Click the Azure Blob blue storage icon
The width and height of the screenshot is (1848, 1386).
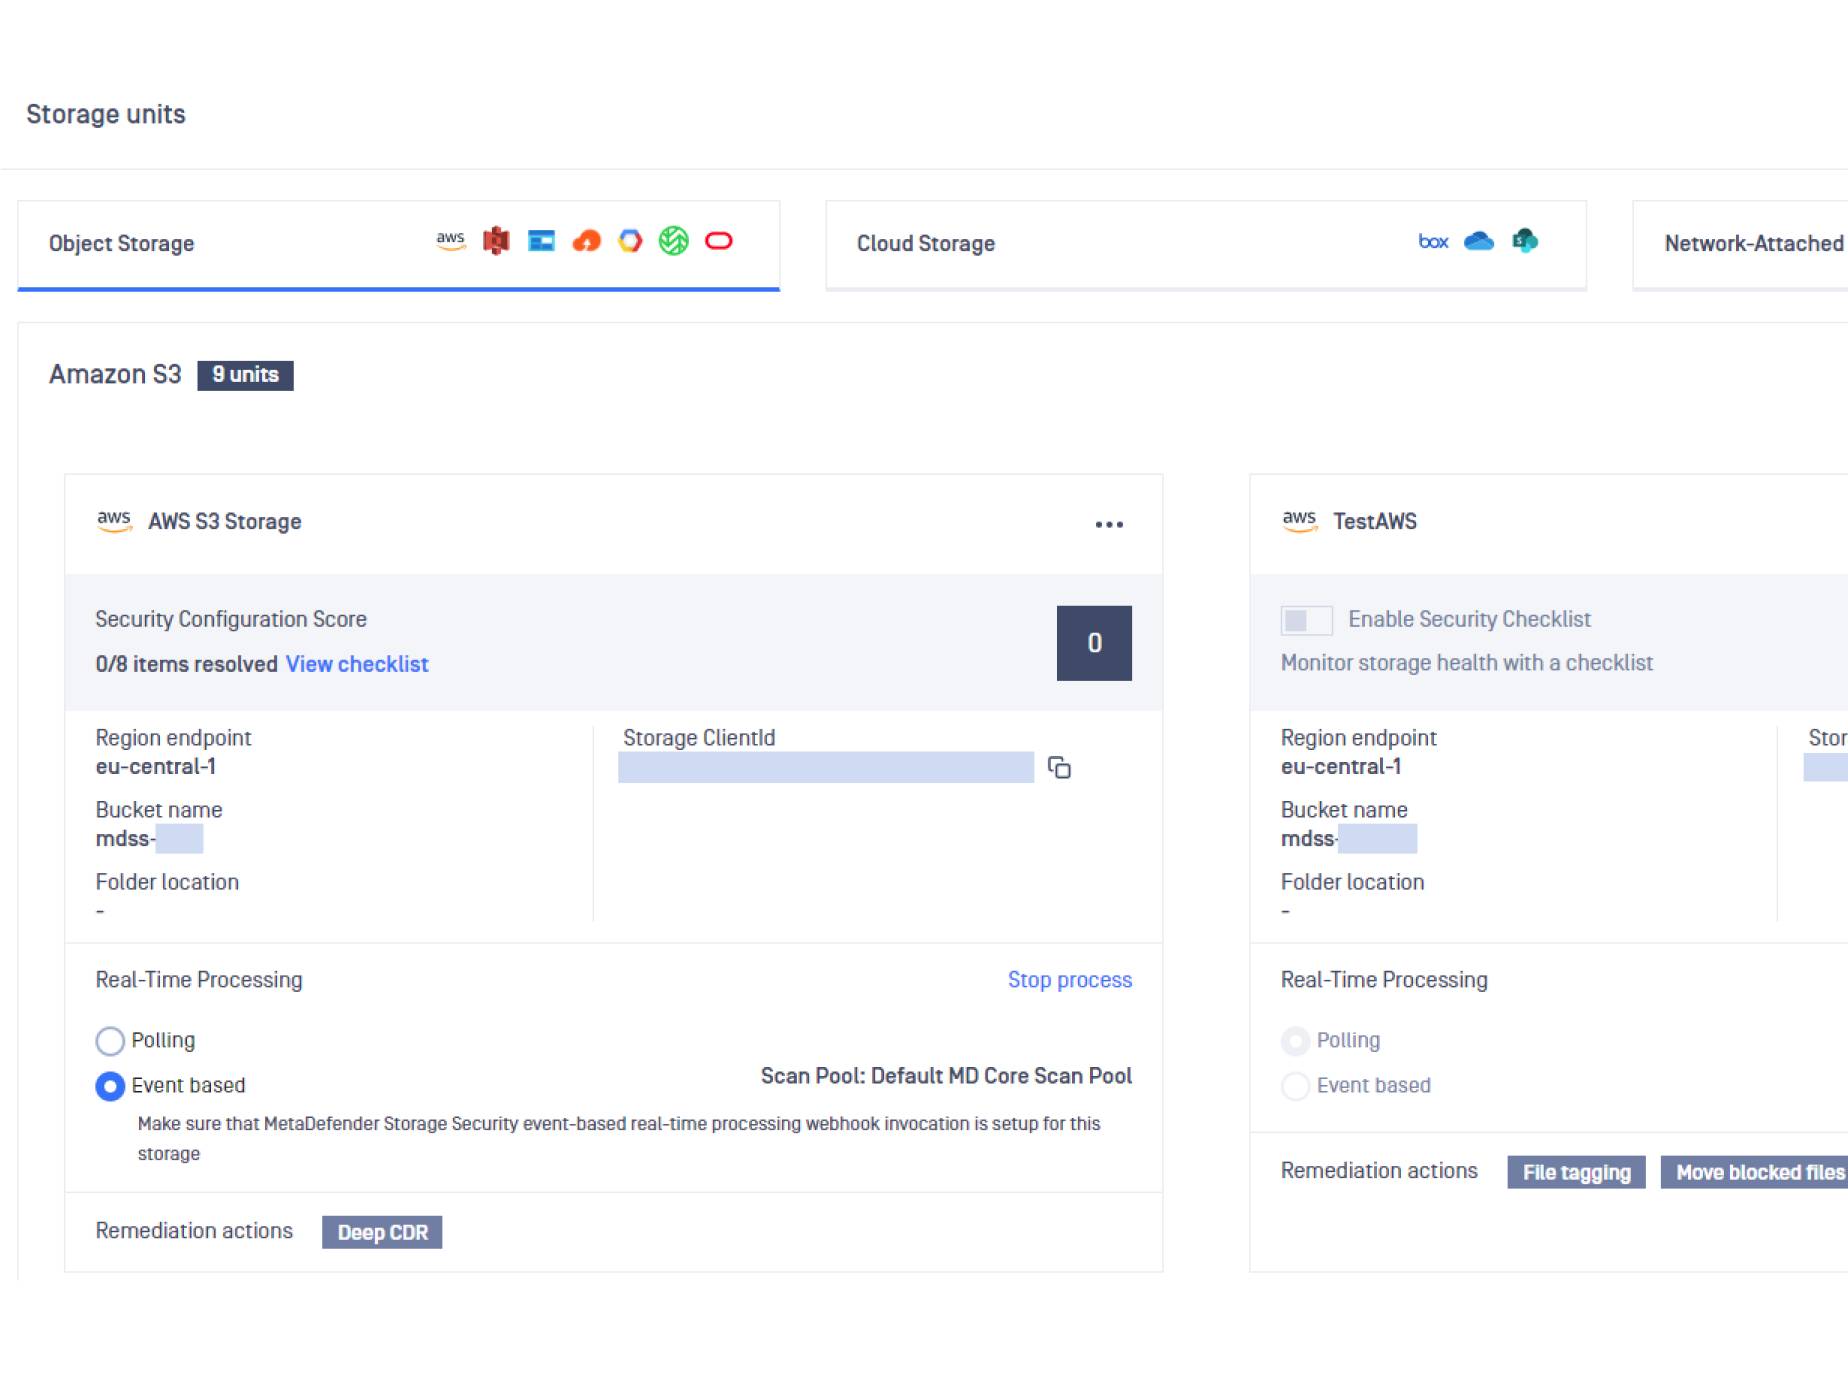(x=541, y=241)
